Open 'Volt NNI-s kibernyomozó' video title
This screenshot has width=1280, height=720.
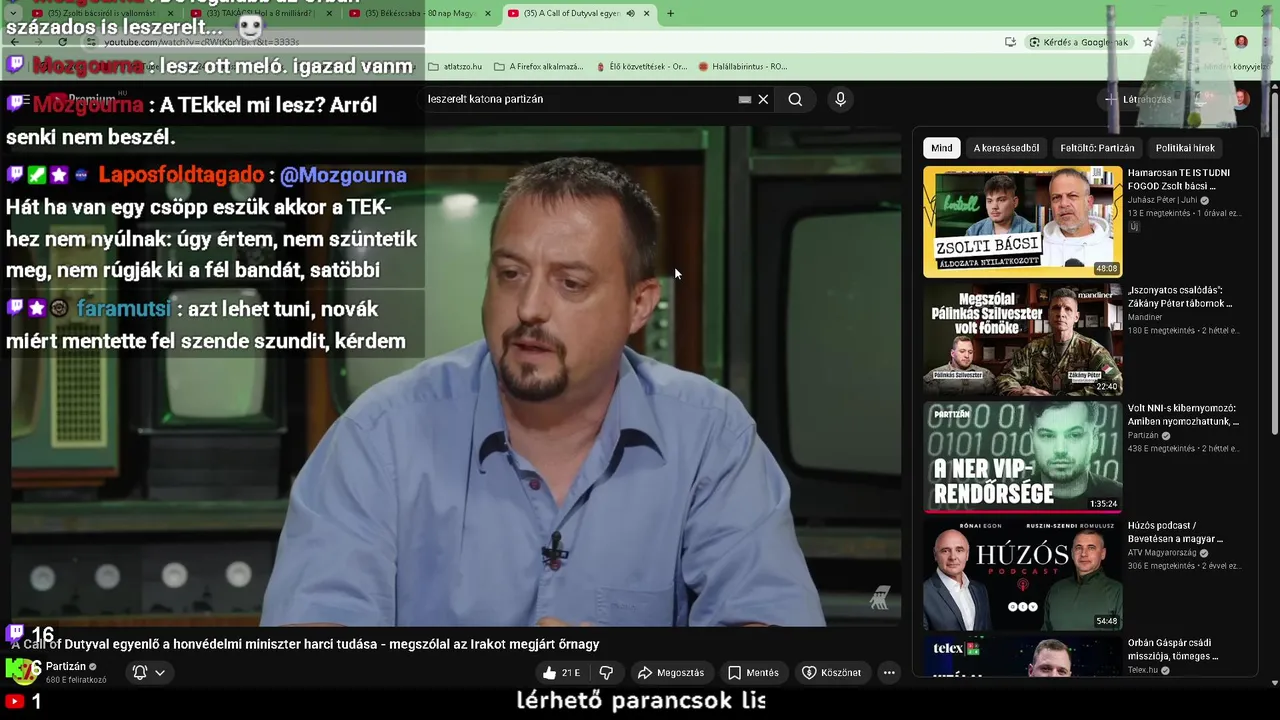tap(1183, 414)
